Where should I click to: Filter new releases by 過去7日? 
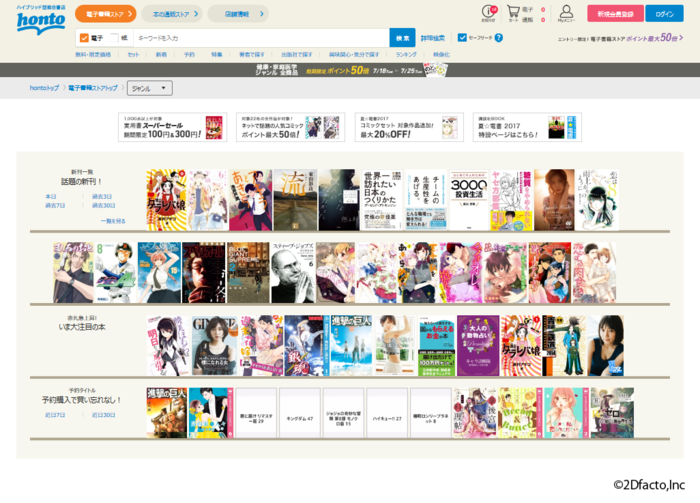[x=55, y=205]
